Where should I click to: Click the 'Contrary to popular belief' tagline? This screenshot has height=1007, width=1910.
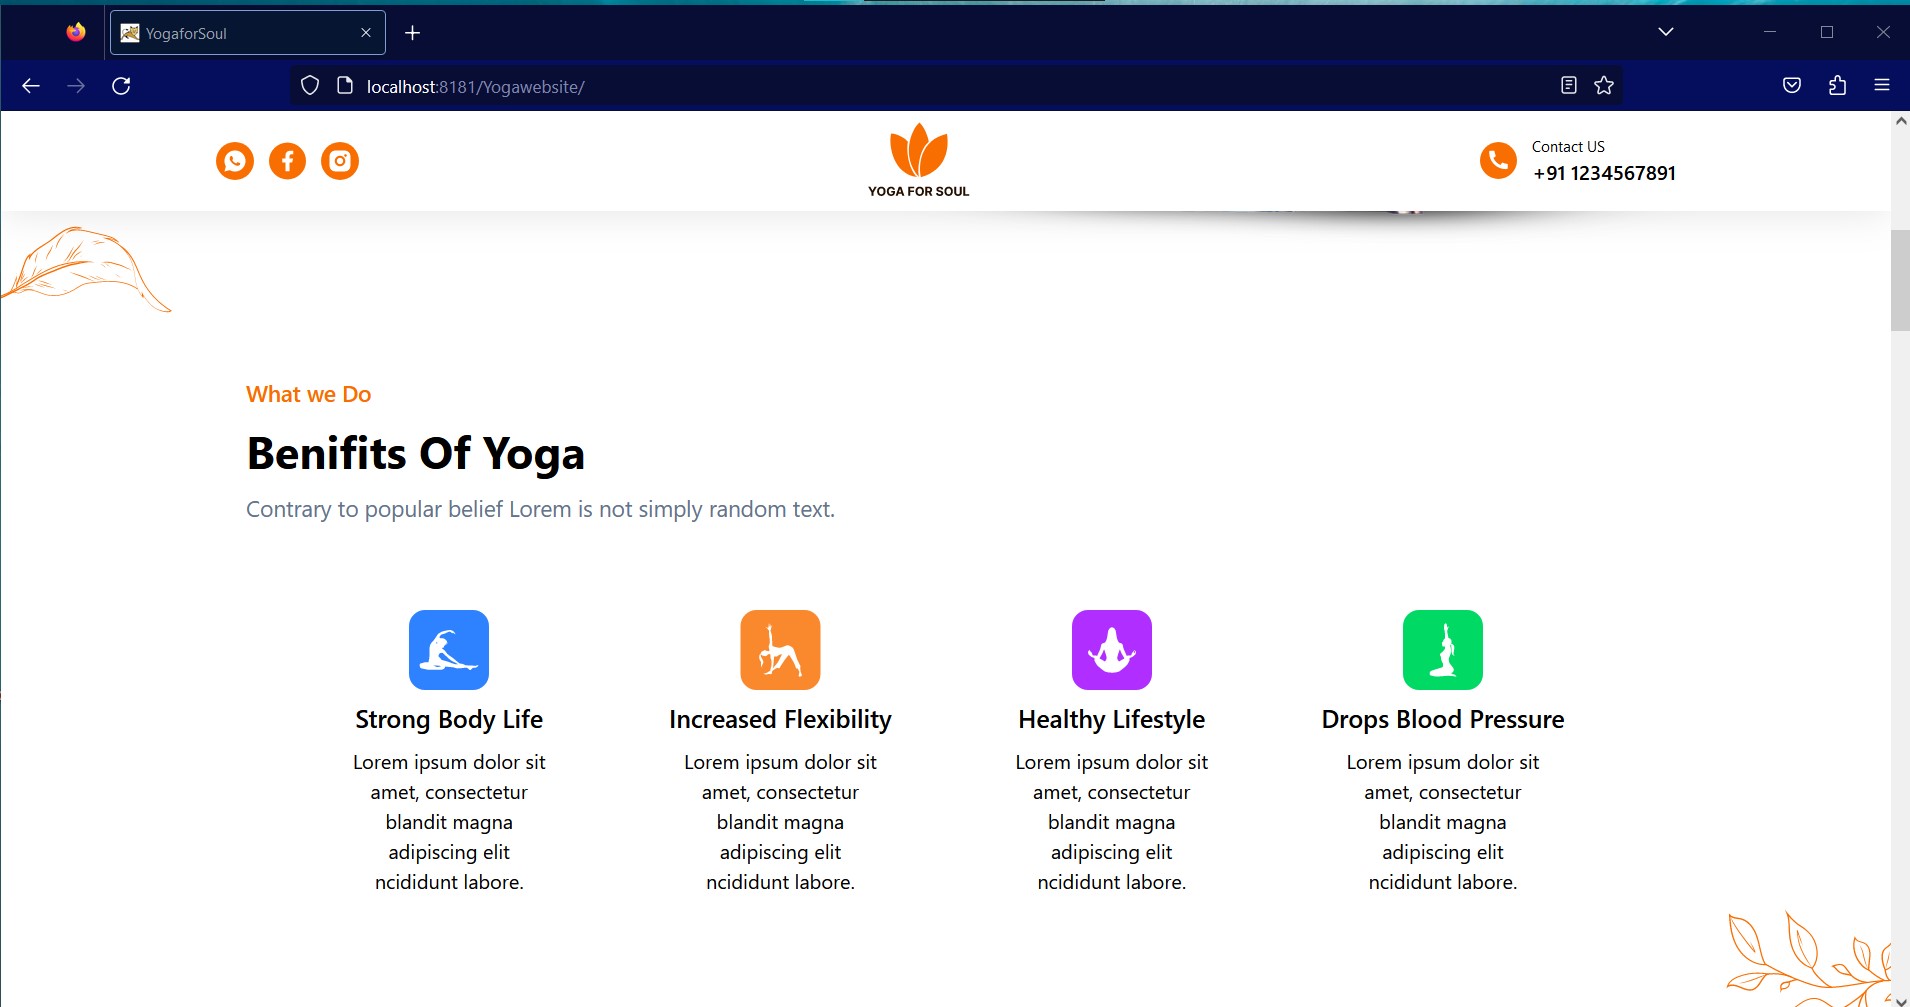(540, 510)
